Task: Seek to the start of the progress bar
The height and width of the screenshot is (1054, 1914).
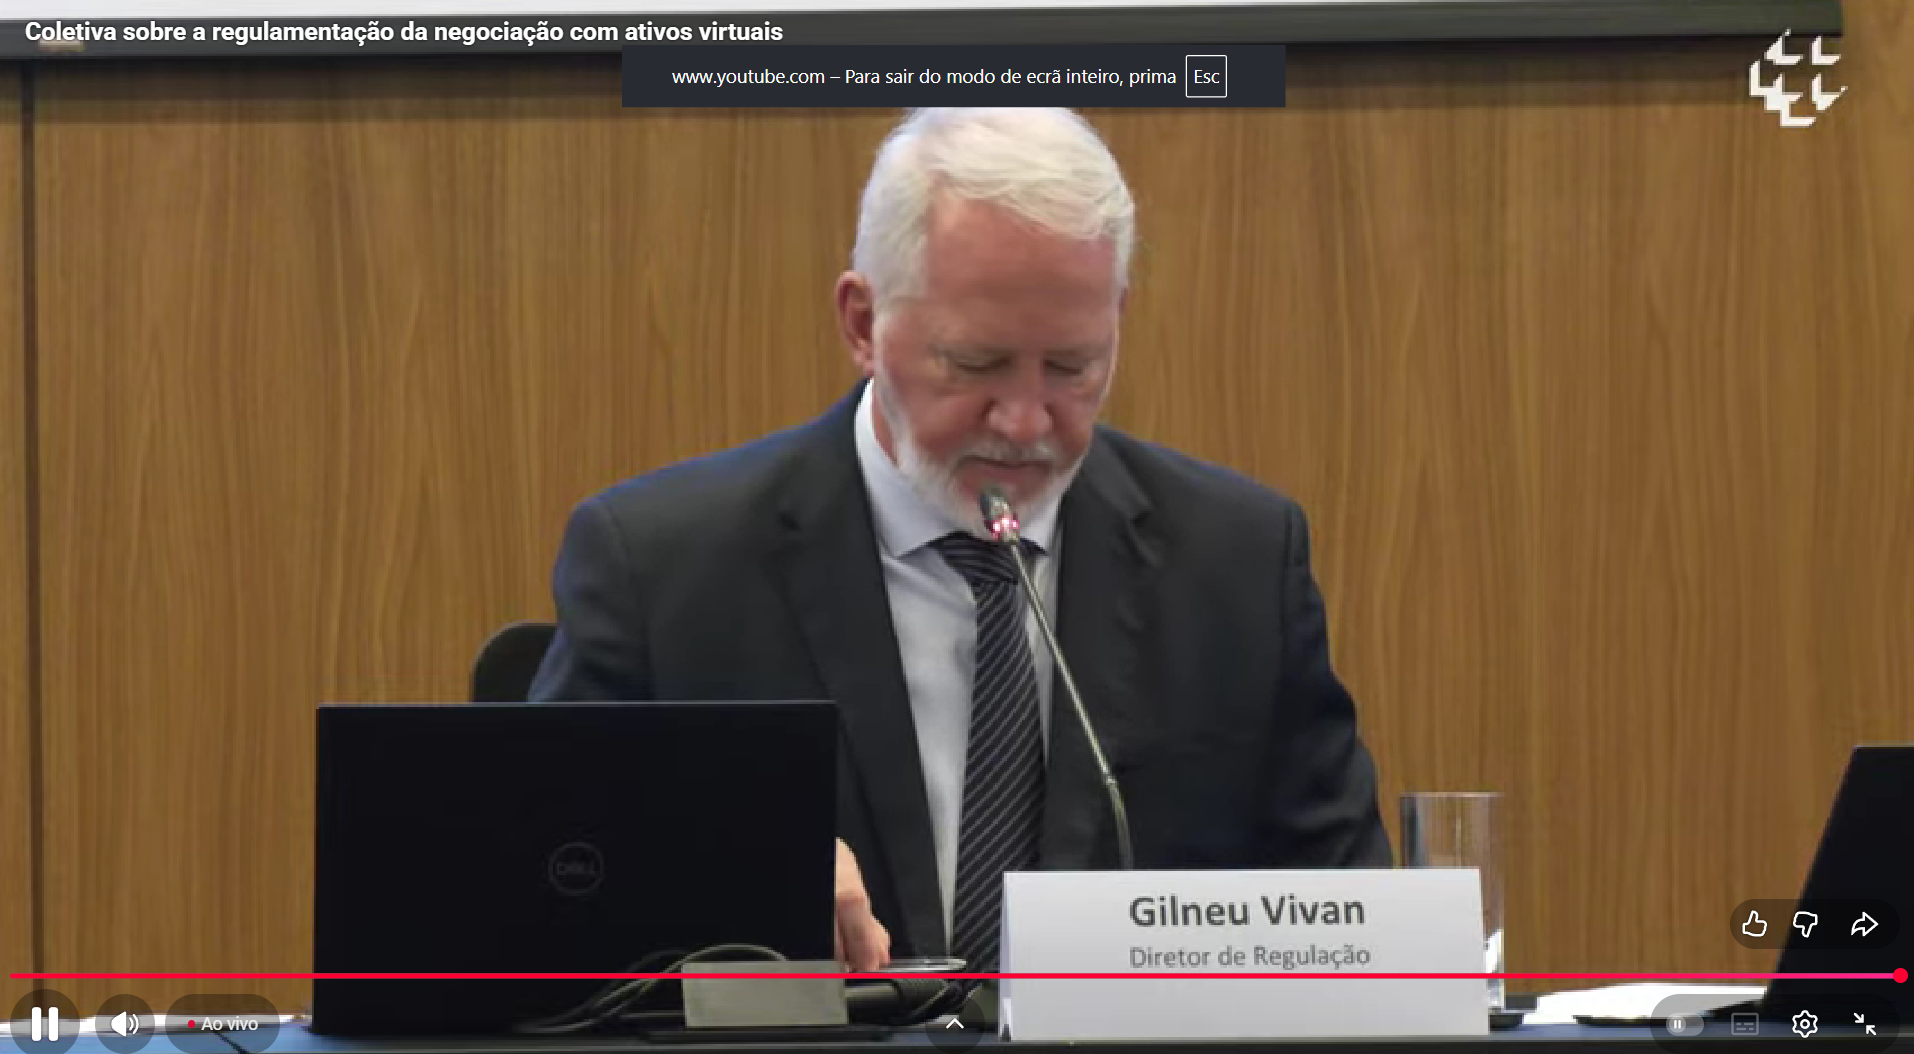Action: pyautogui.click(x=14, y=975)
